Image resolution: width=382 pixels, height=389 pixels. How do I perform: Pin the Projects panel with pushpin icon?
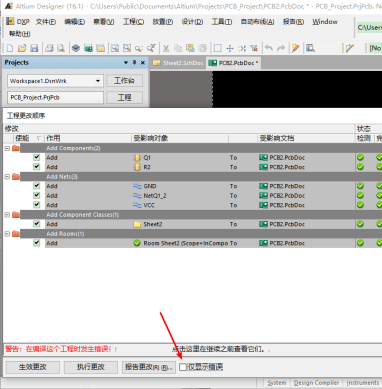[x=135, y=63]
